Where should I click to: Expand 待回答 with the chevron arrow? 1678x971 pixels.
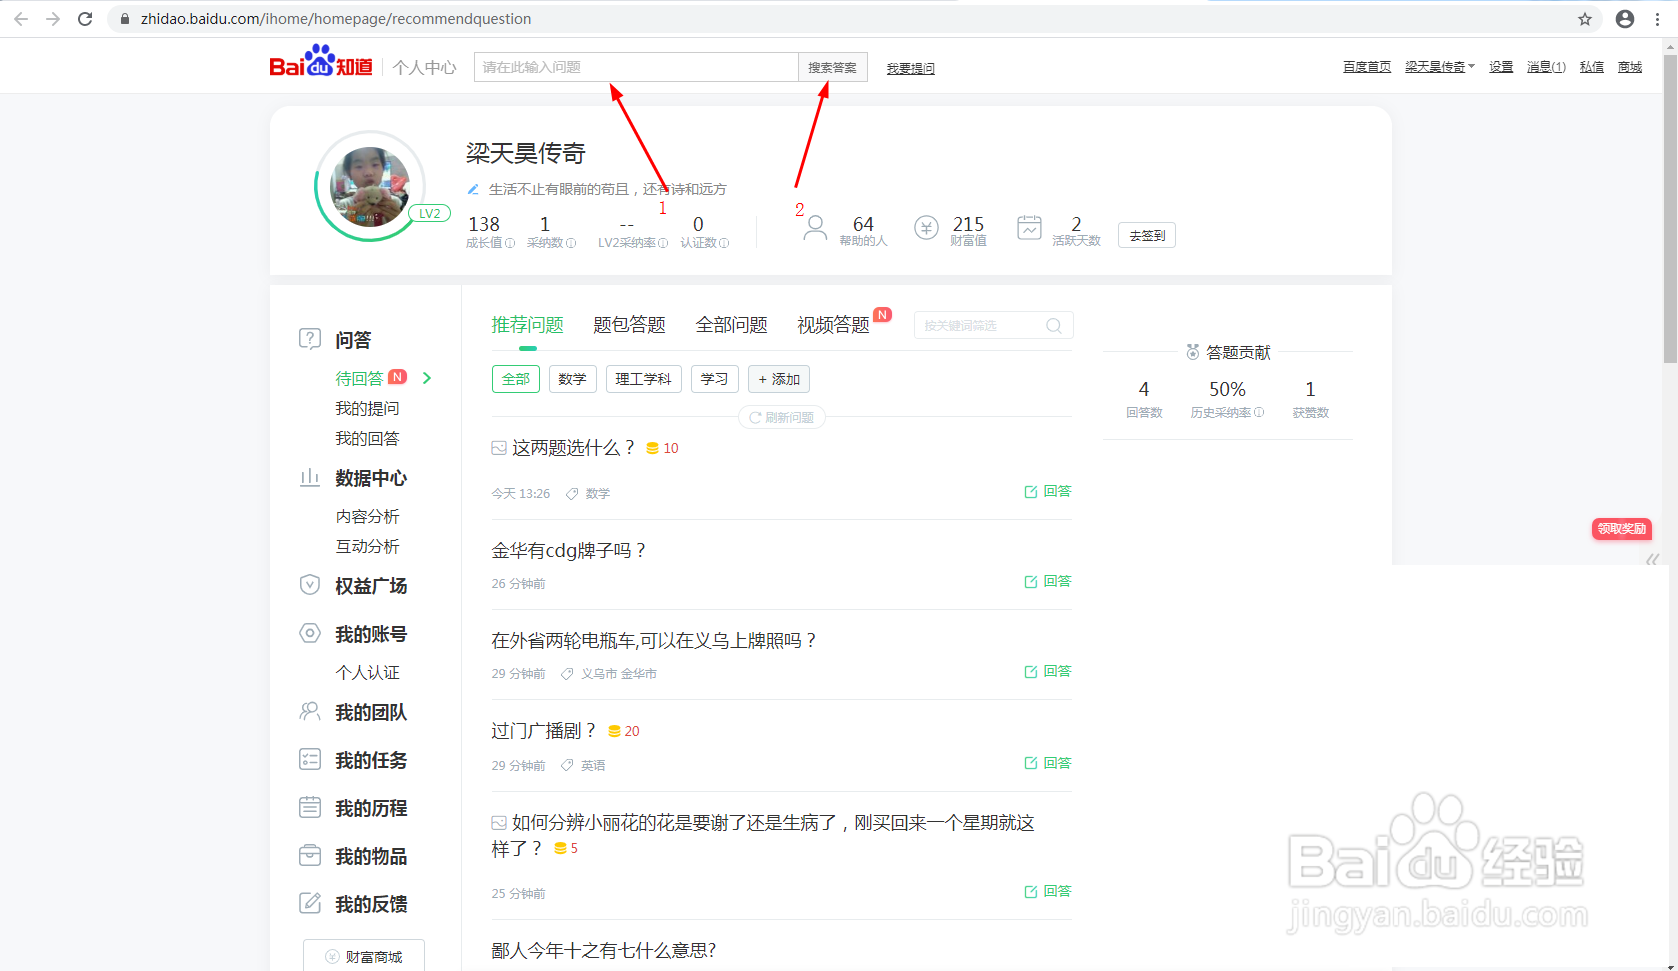coord(426,378)
